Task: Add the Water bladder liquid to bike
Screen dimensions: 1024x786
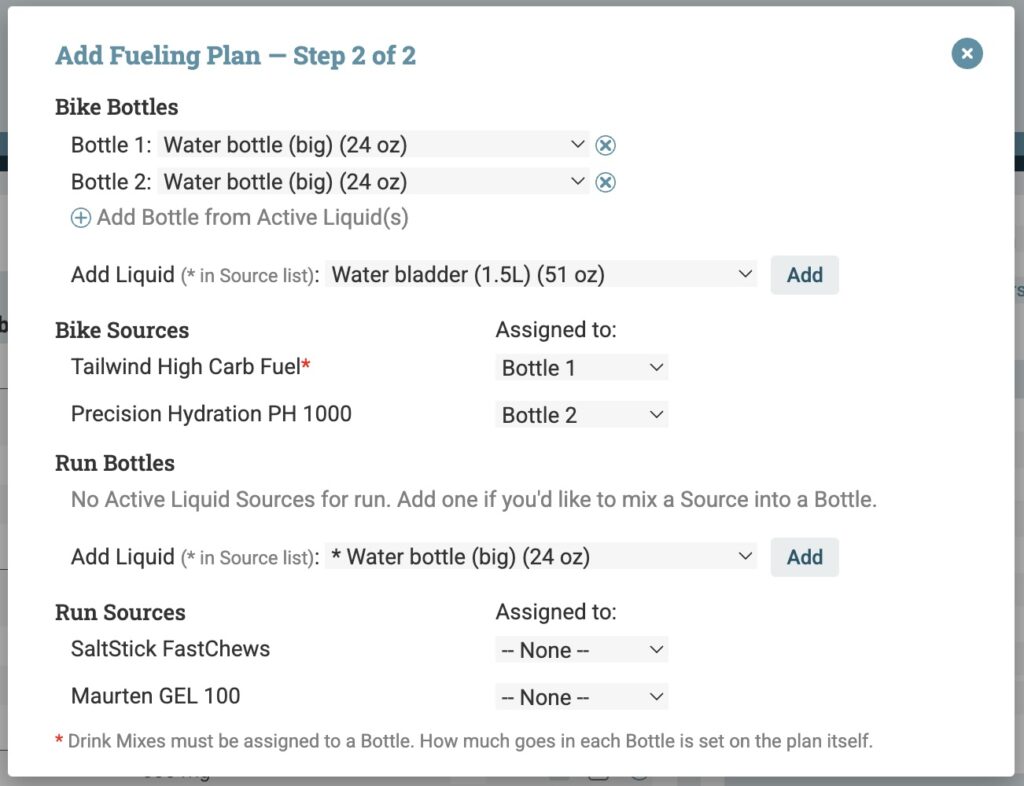Action: pos(804,275)
